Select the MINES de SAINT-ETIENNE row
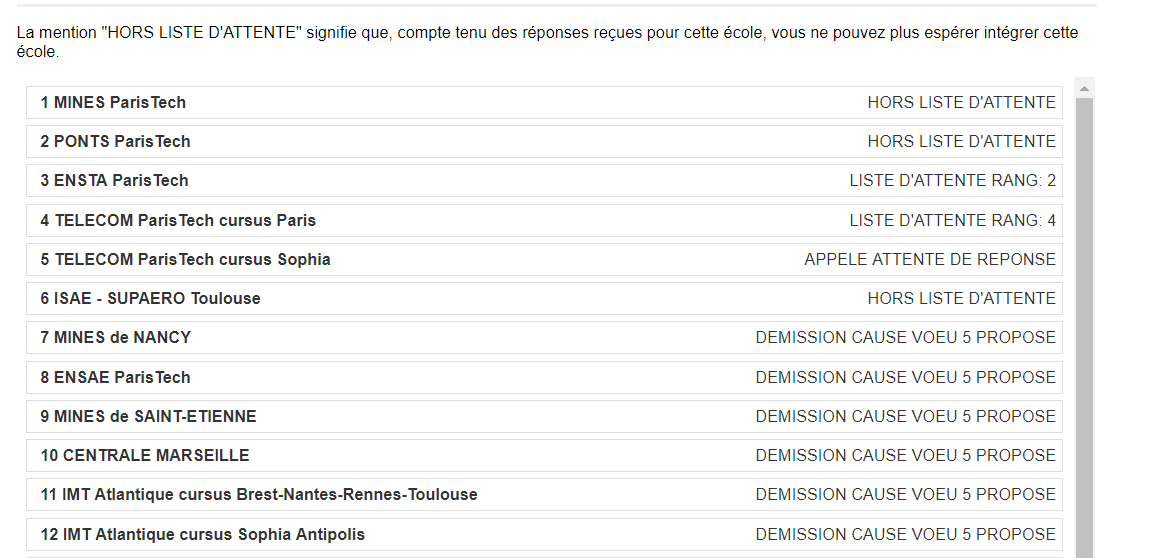This screenshot has height=558, width=1157. click(x=545, y=417)
